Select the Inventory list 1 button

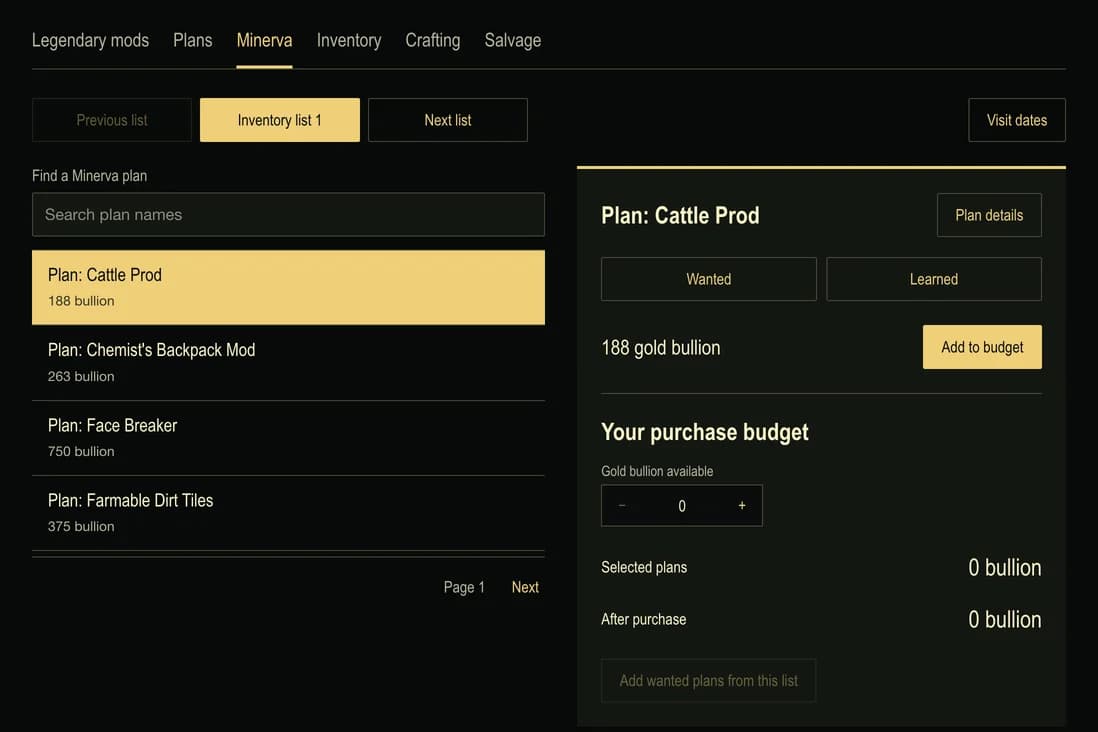coord(279,120)
